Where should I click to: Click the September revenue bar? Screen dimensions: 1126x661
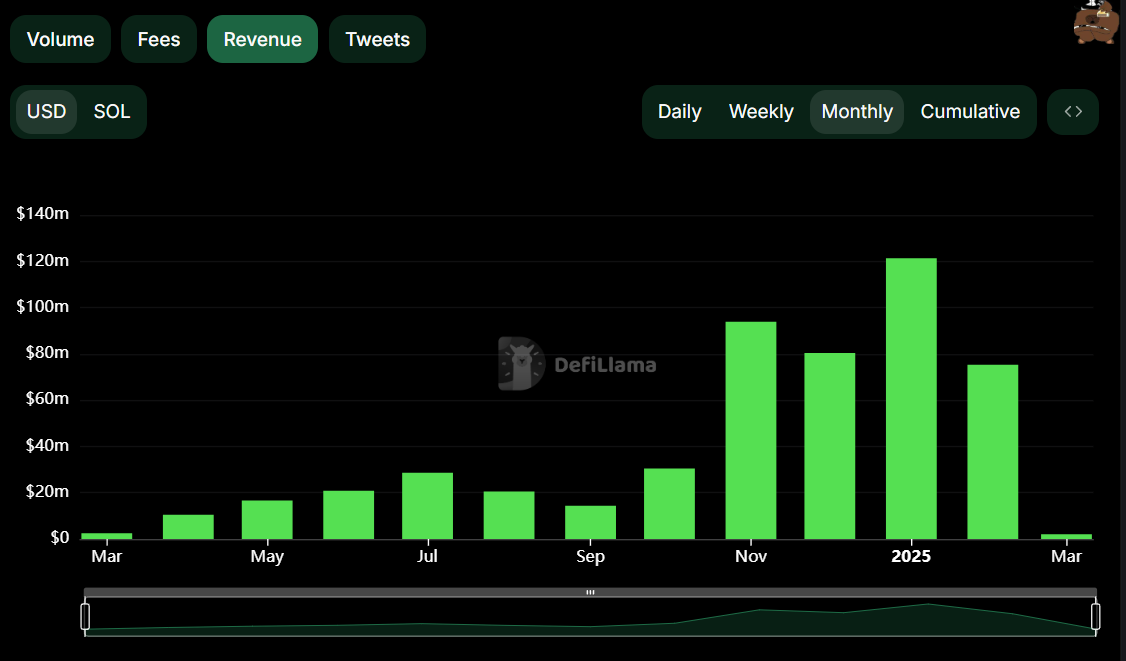(x=590, y=522)
